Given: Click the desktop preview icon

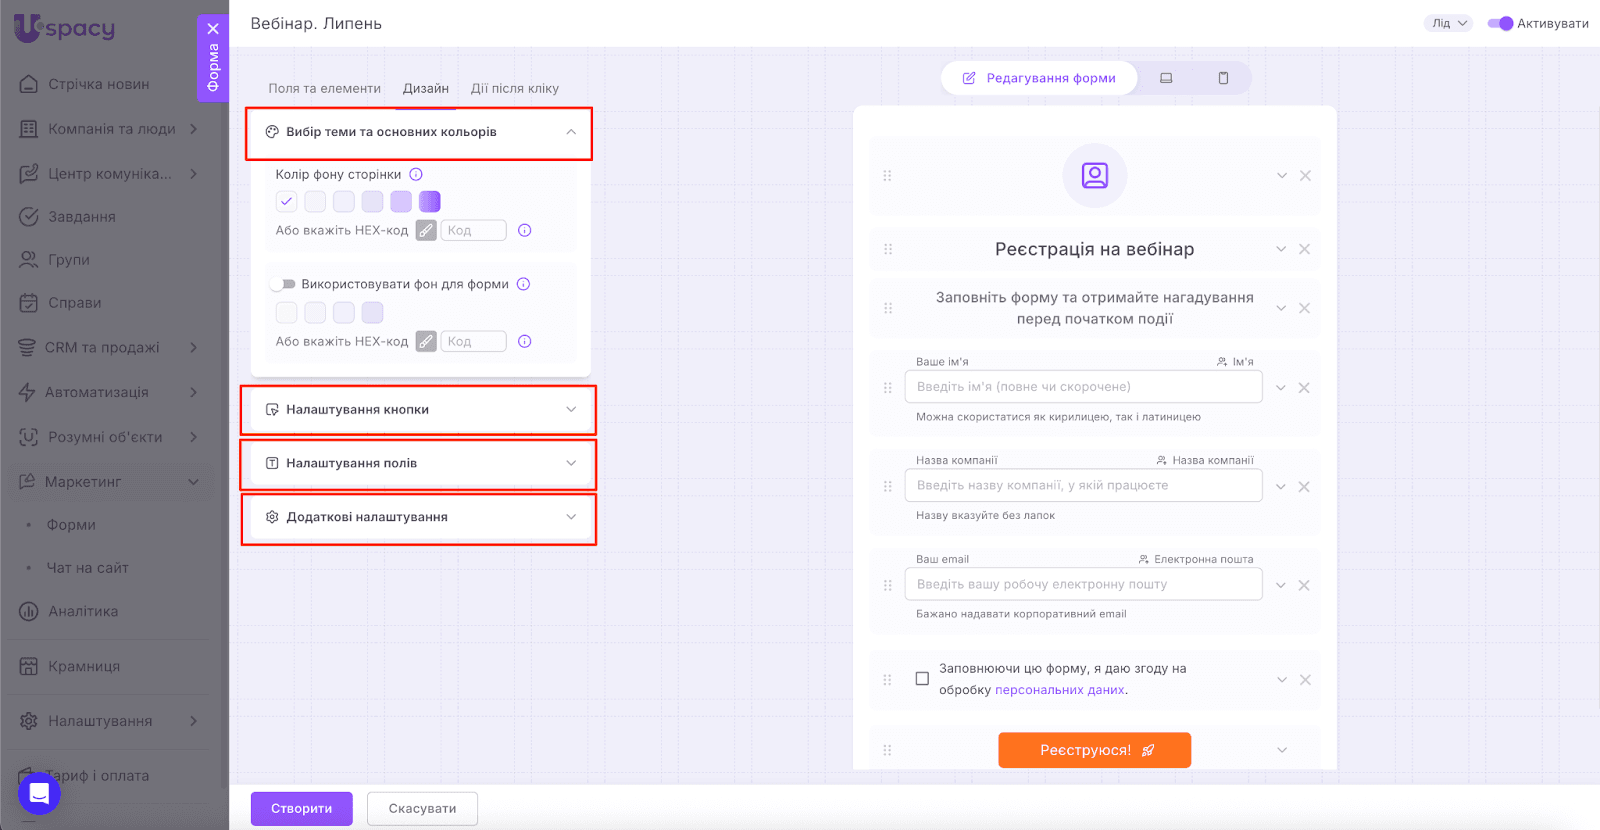Looking at the screenshot, I should pyautogui.click(x=1166, y=78).
